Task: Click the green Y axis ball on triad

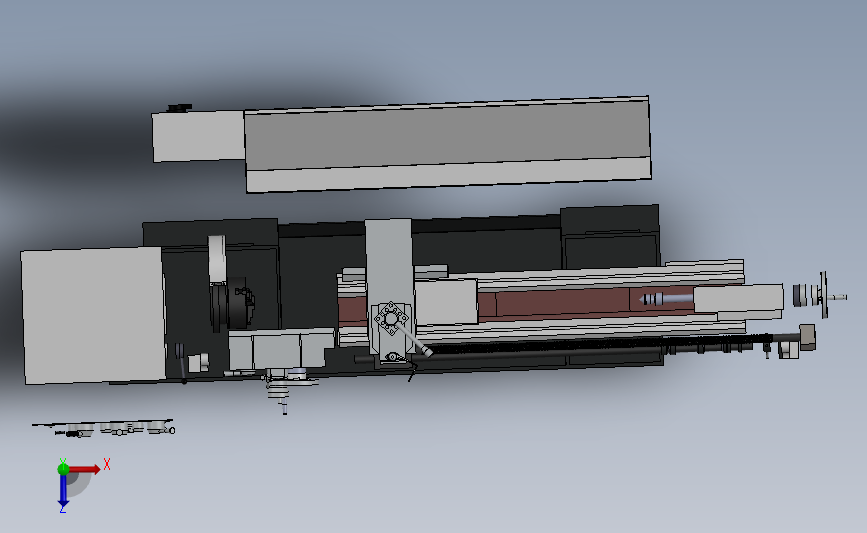Action: tap(63, 469)
